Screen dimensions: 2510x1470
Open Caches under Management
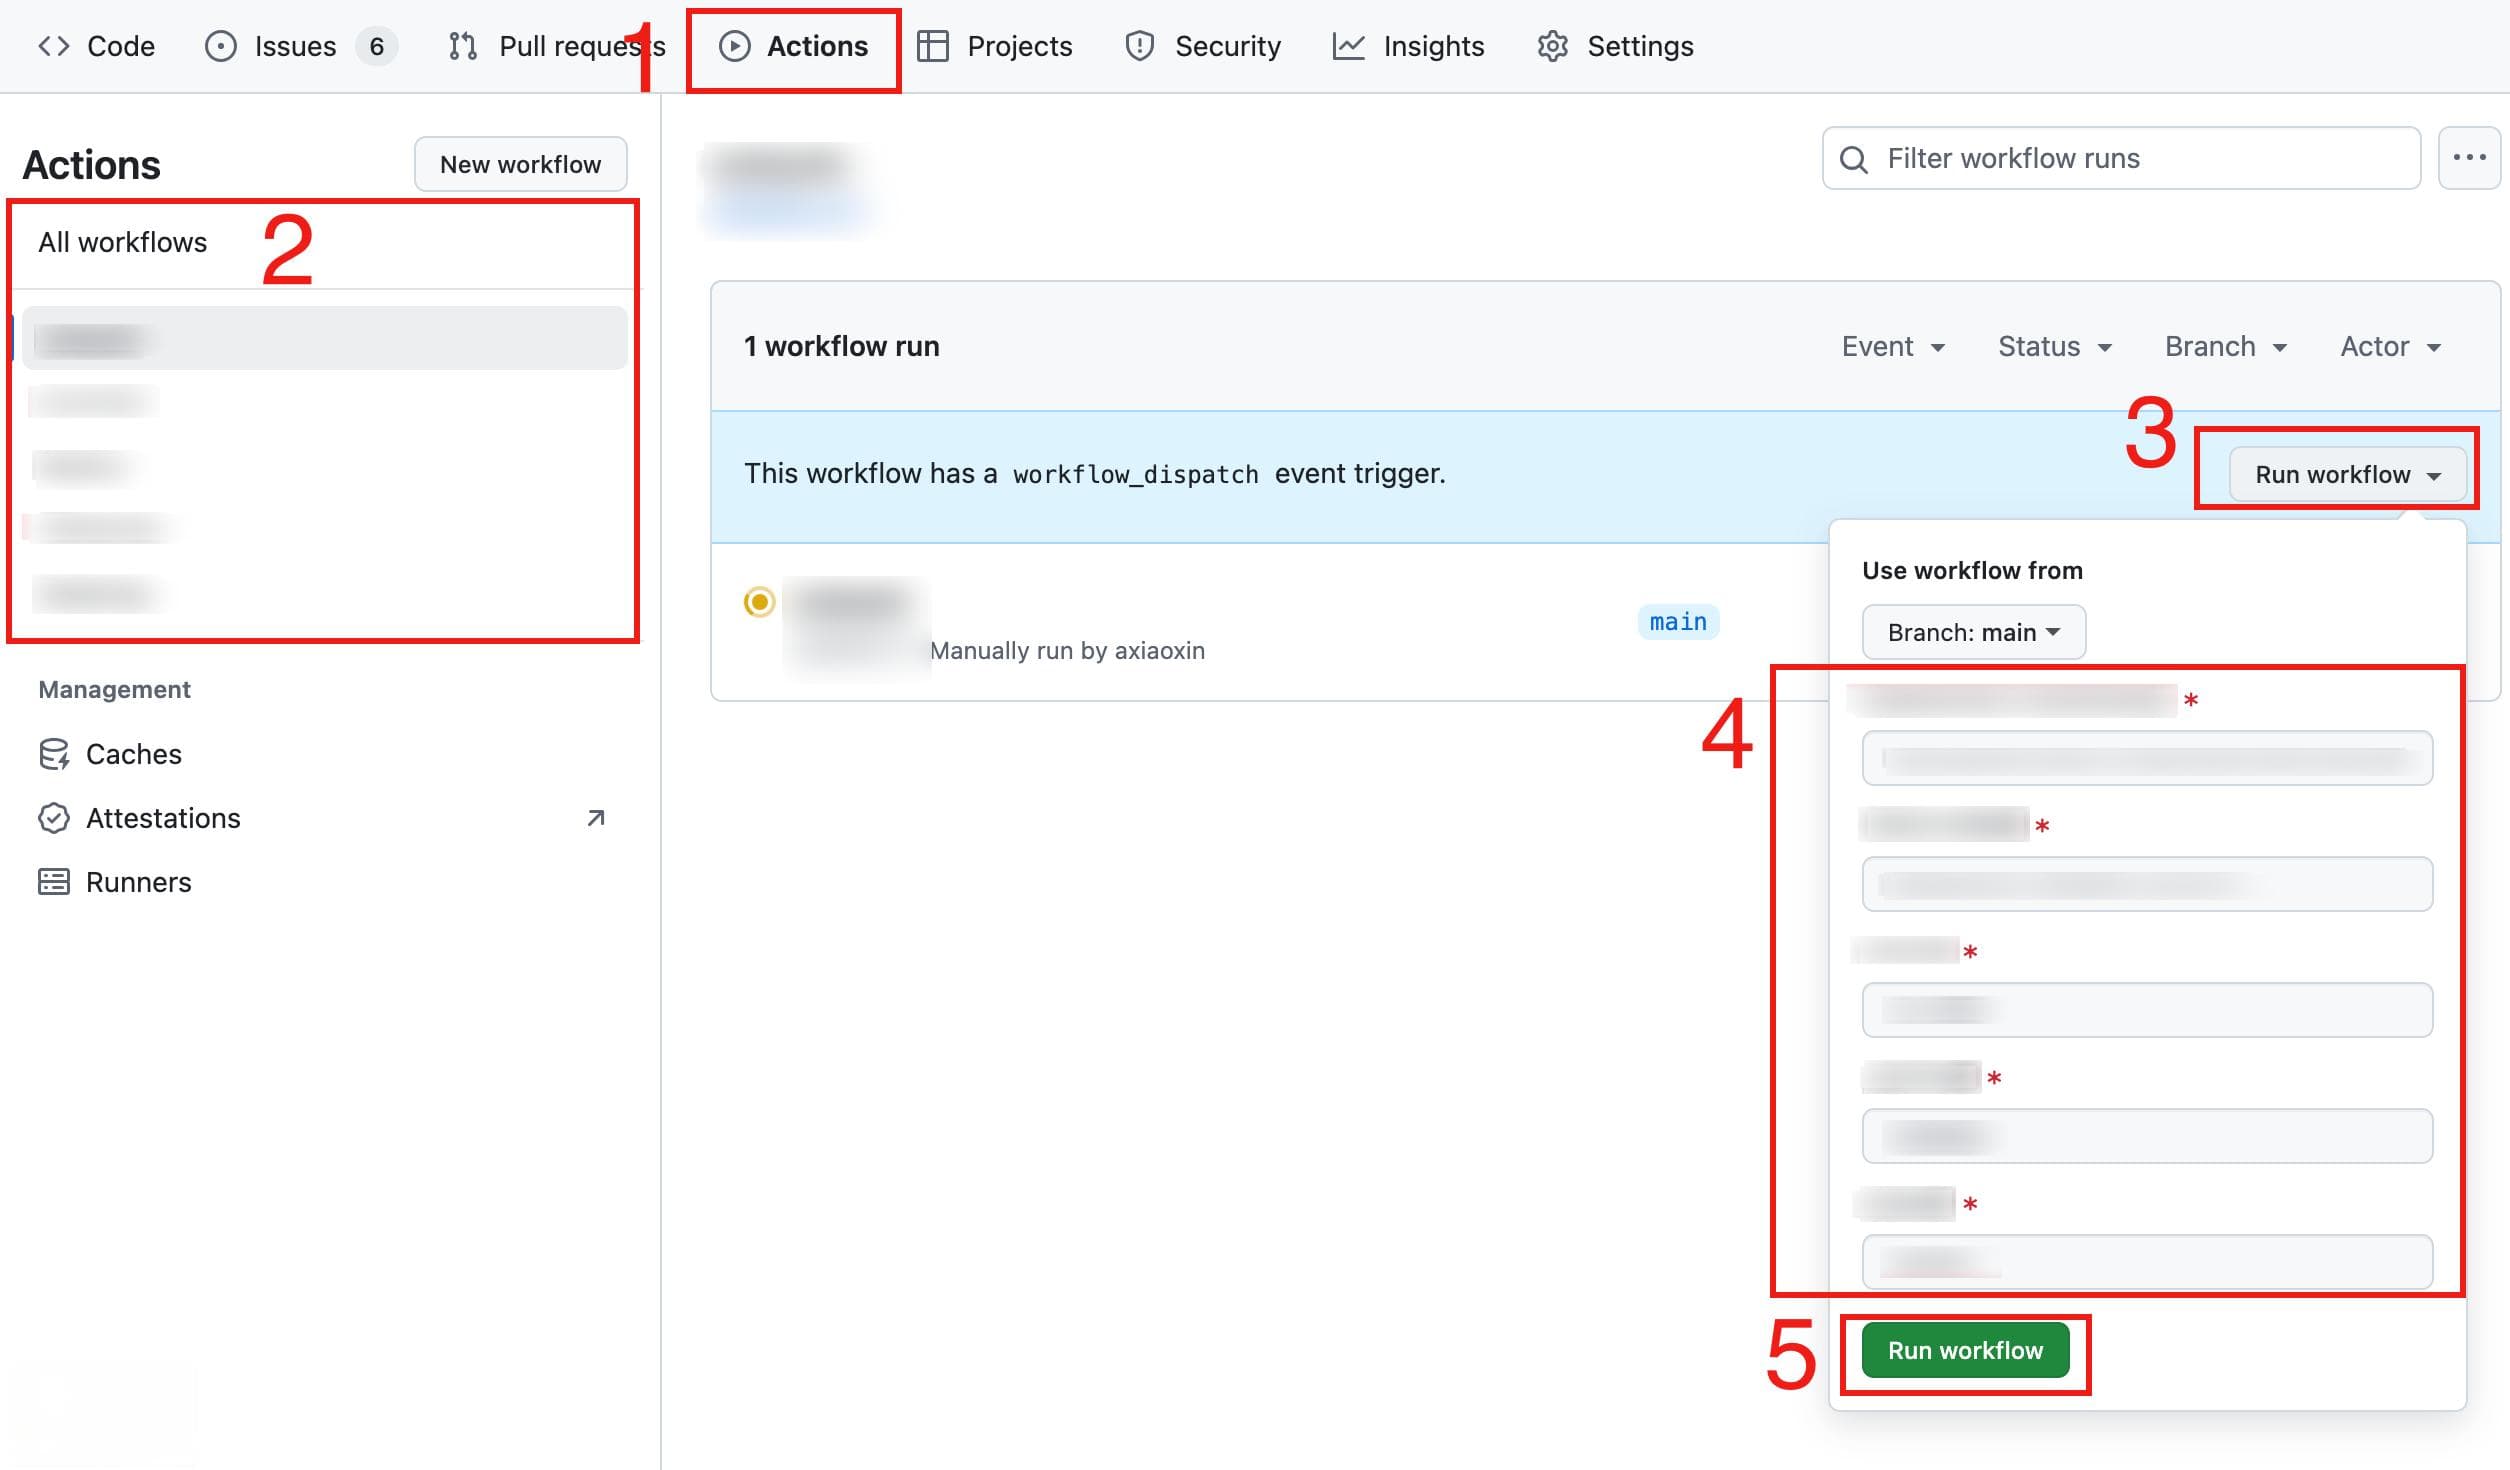coord(134,754)
